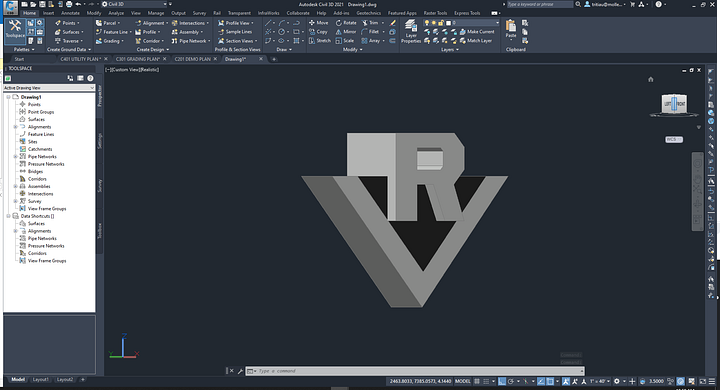Toggle clean screen icon in status bar

(703, 381)
